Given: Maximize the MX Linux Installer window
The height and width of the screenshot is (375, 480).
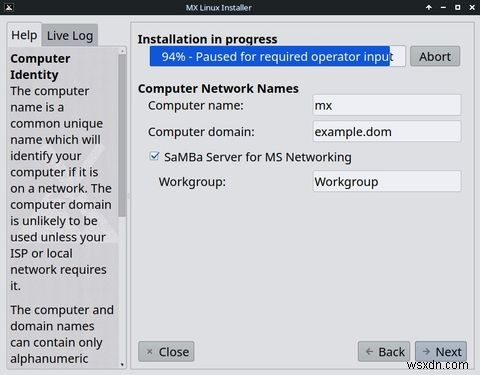Looking at the screenshot, I should pos(458,7).
